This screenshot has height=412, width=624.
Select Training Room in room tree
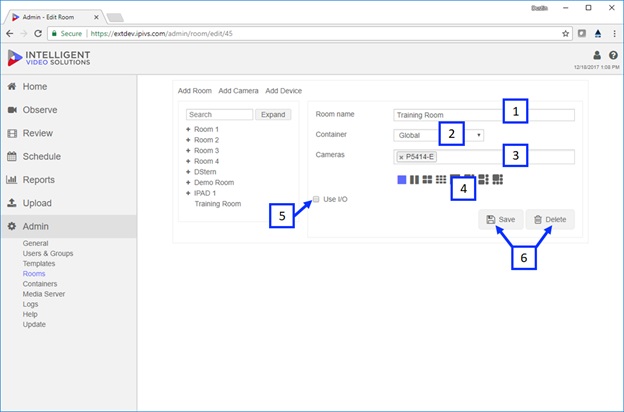coord(218,204)
